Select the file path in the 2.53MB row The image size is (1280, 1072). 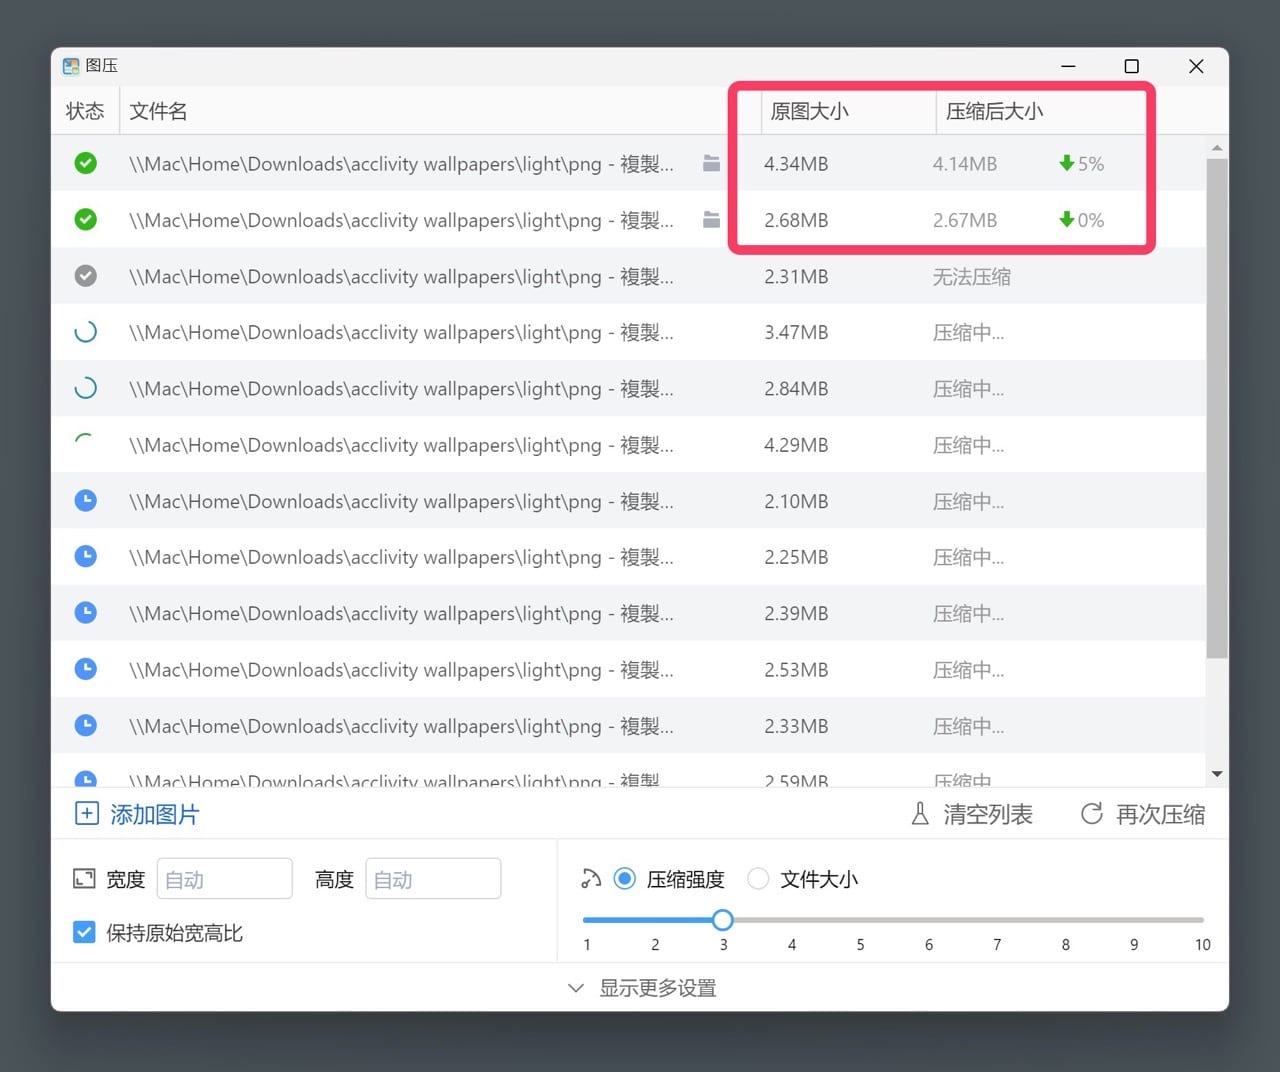click(x=401, y=669)
